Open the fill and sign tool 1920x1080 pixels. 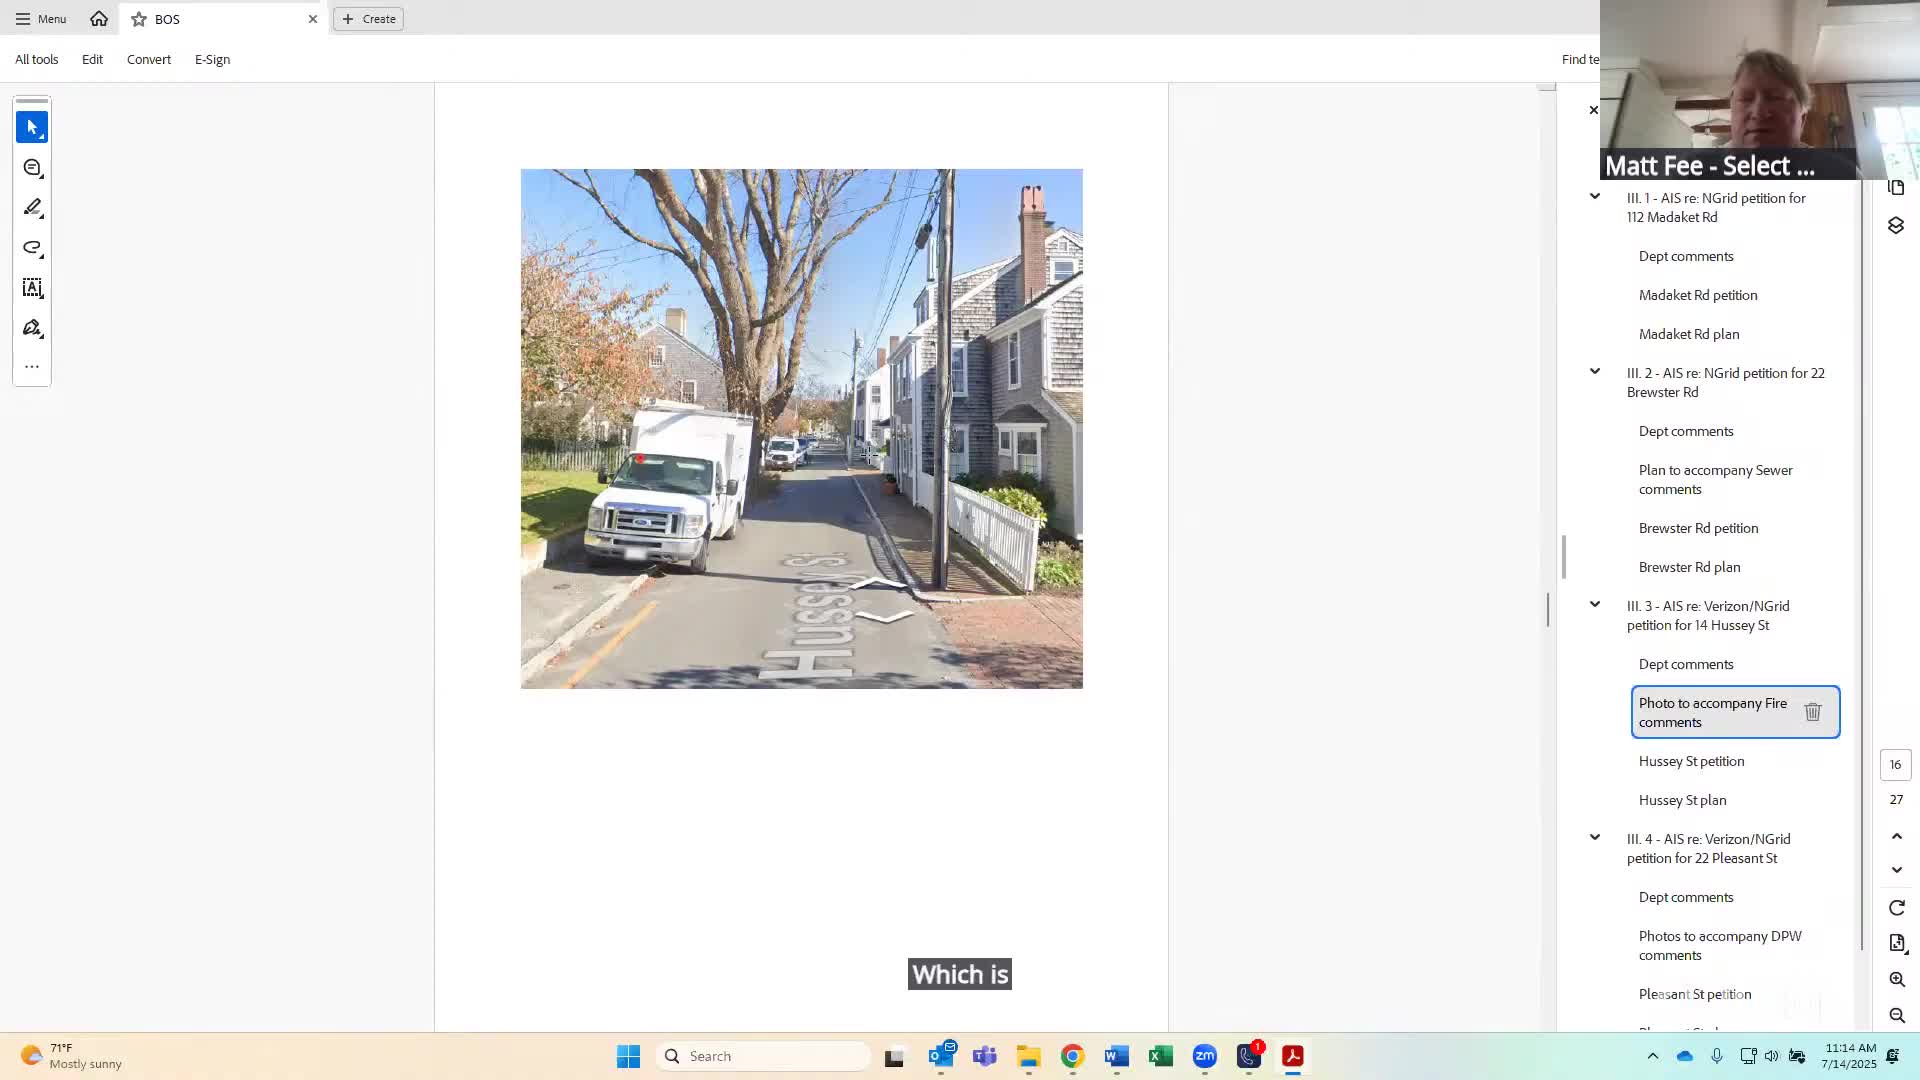[32, 328]
